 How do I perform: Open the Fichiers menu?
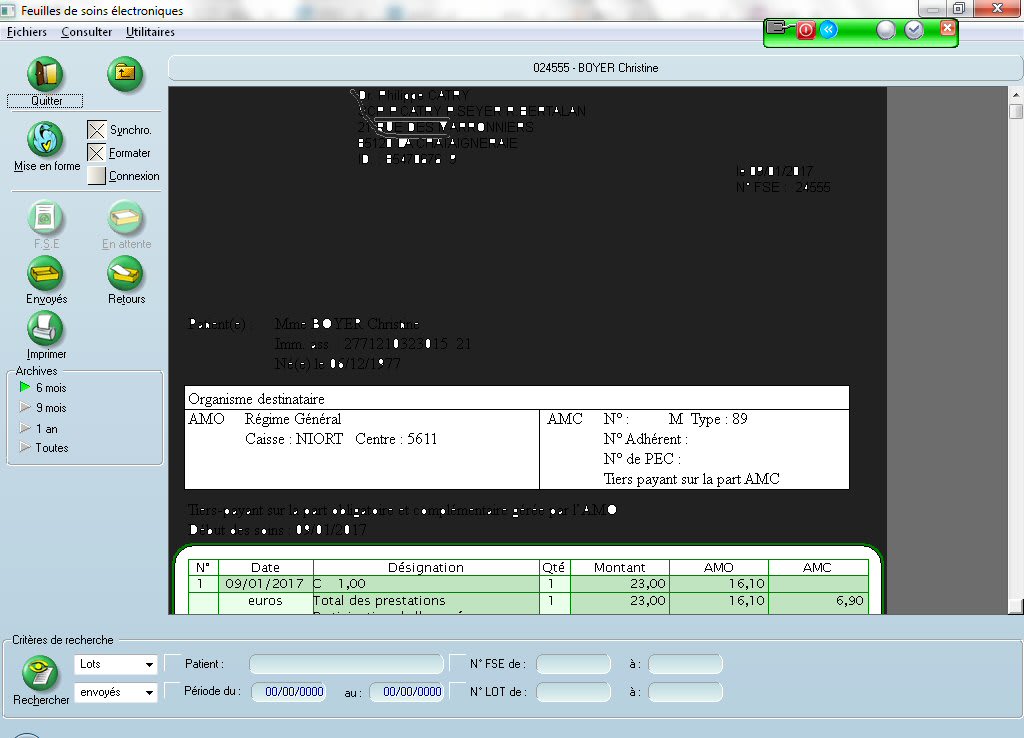(x=27, y=32)
